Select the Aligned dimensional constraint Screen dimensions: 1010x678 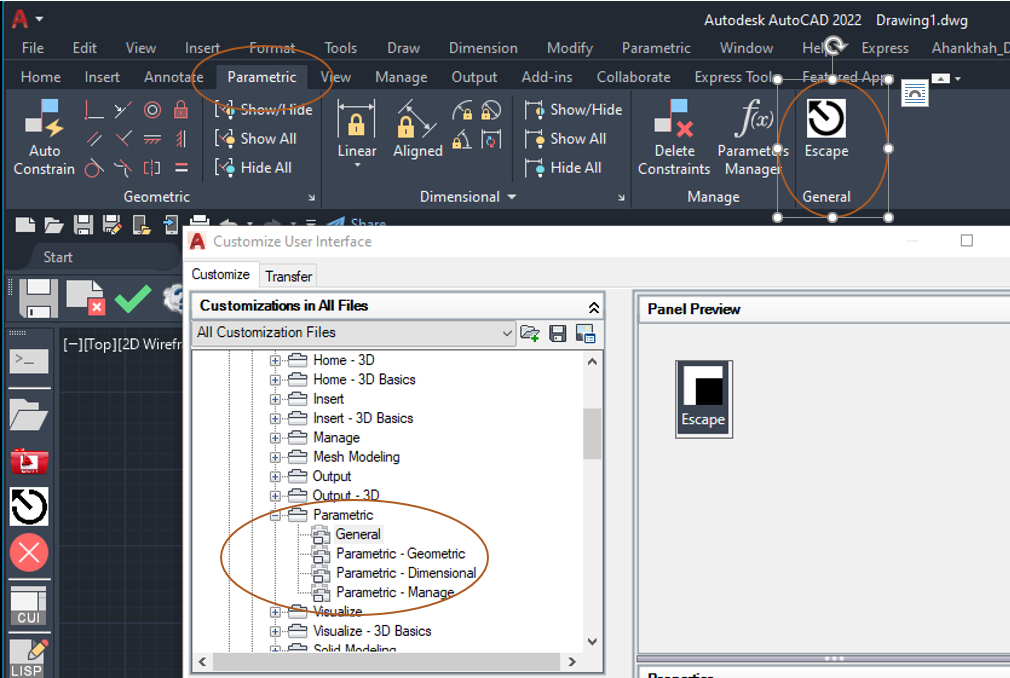417,129
